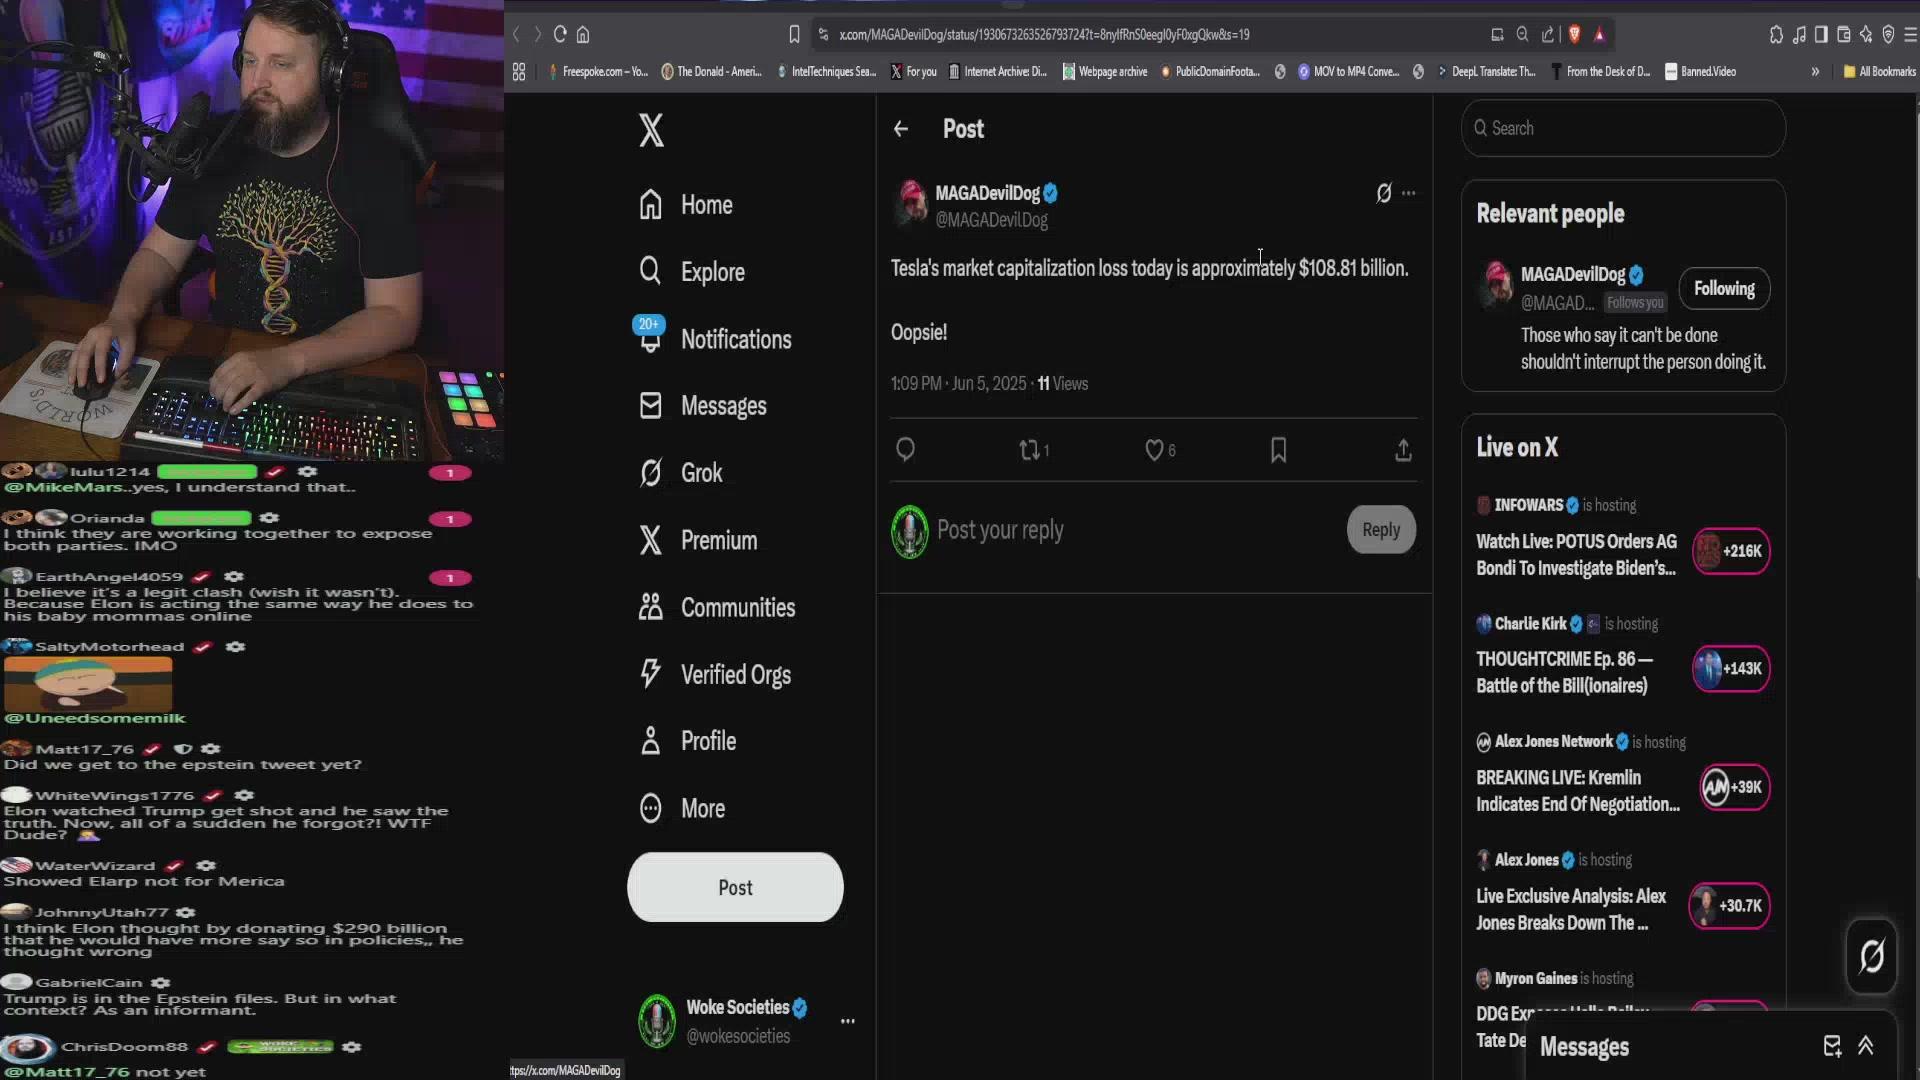
Task: Show hidden bookmarks with the chevron
Action: pos(1815,71)
